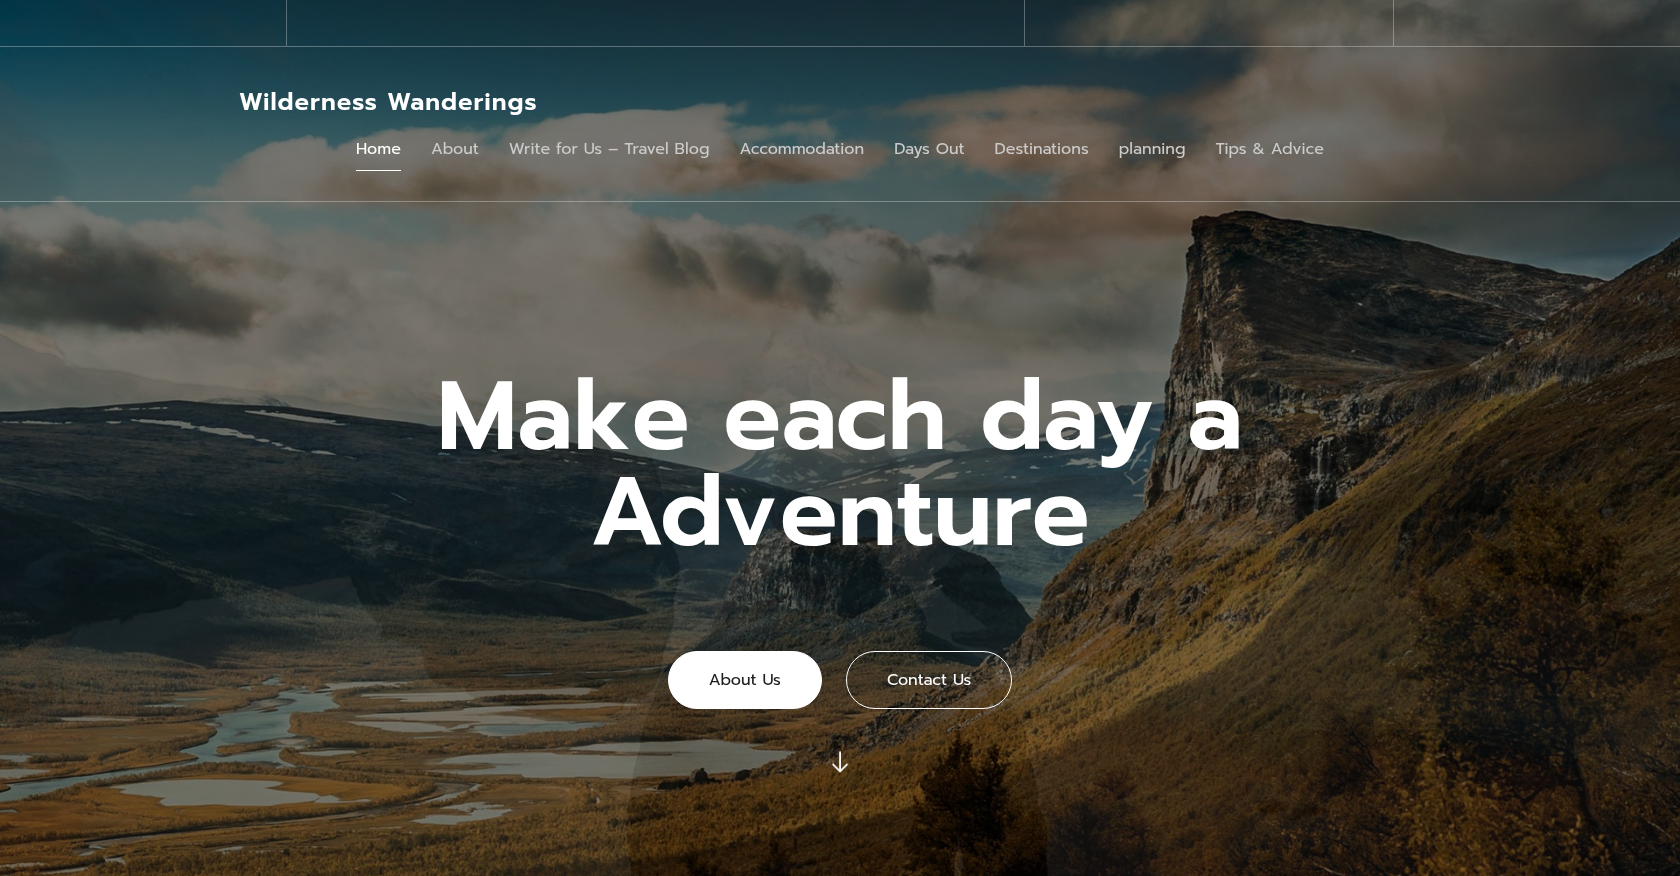Click the wide center top bar cell

pyautogui.click(x=655, y=23)
